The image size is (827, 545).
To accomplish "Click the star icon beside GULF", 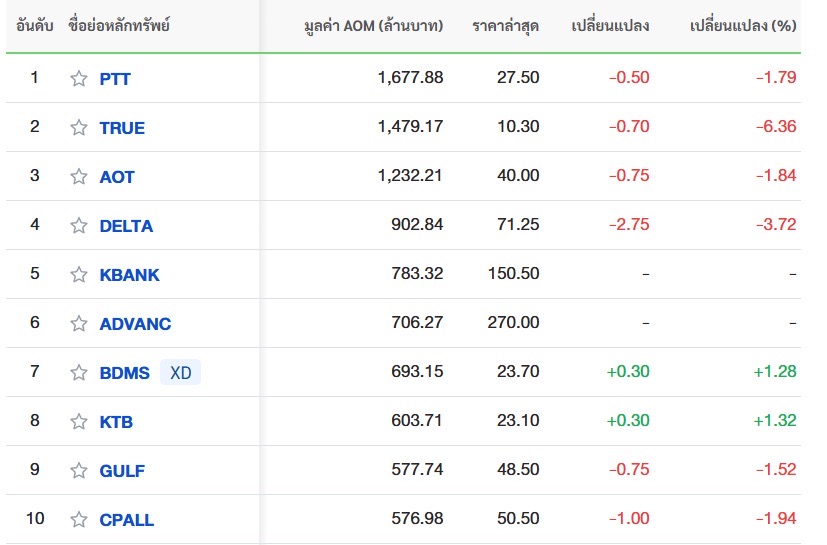I will (x=79, y=471).
